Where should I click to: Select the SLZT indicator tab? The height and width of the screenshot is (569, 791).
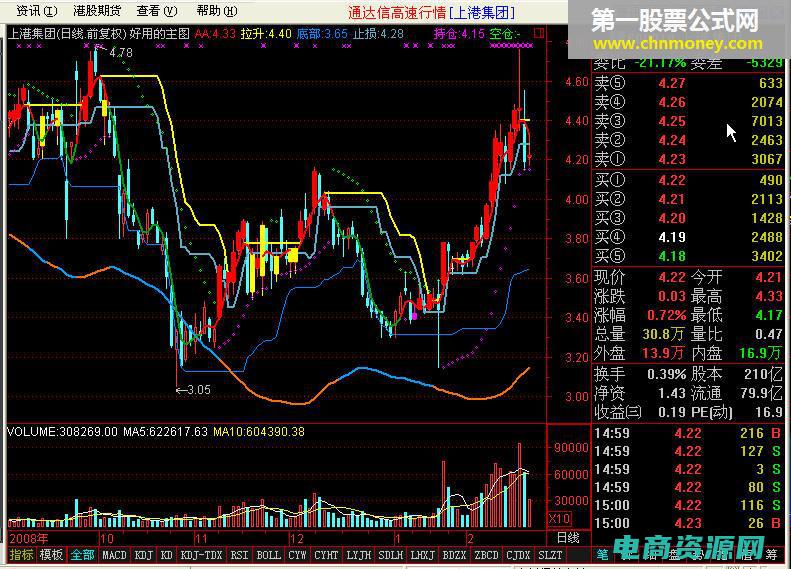coord(550,555)
